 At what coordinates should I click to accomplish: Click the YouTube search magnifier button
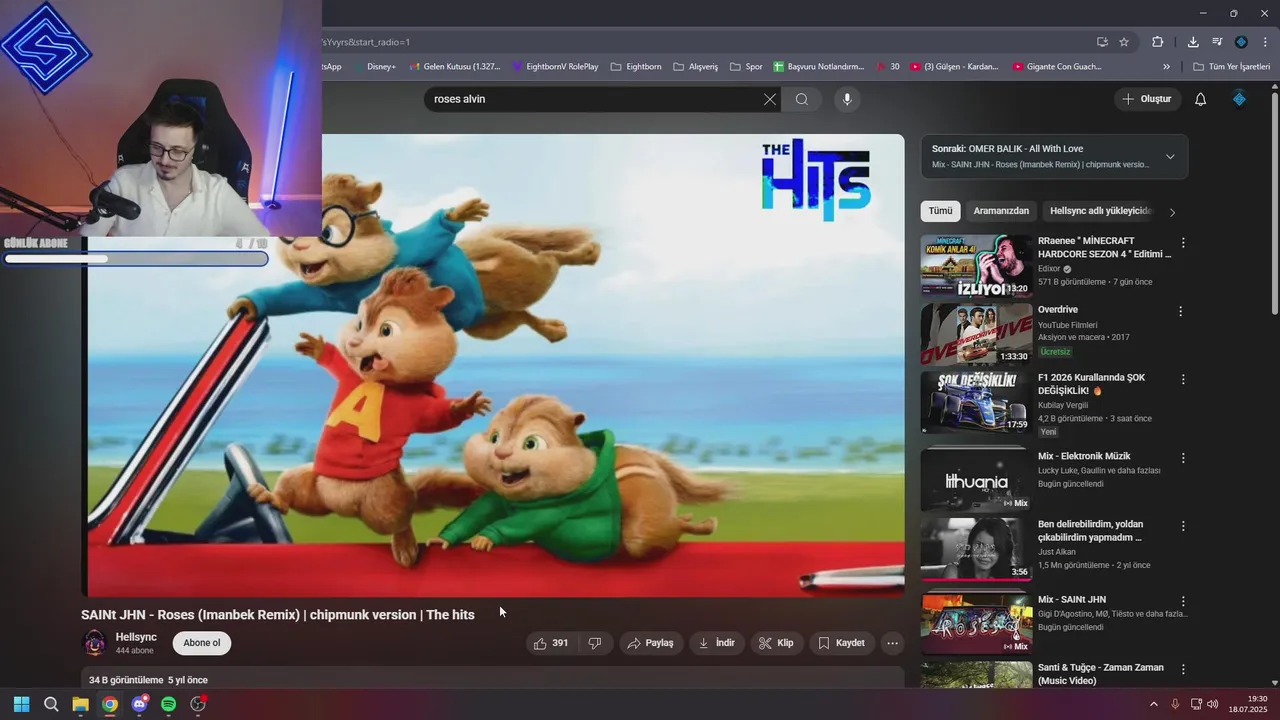click(802, 99)
